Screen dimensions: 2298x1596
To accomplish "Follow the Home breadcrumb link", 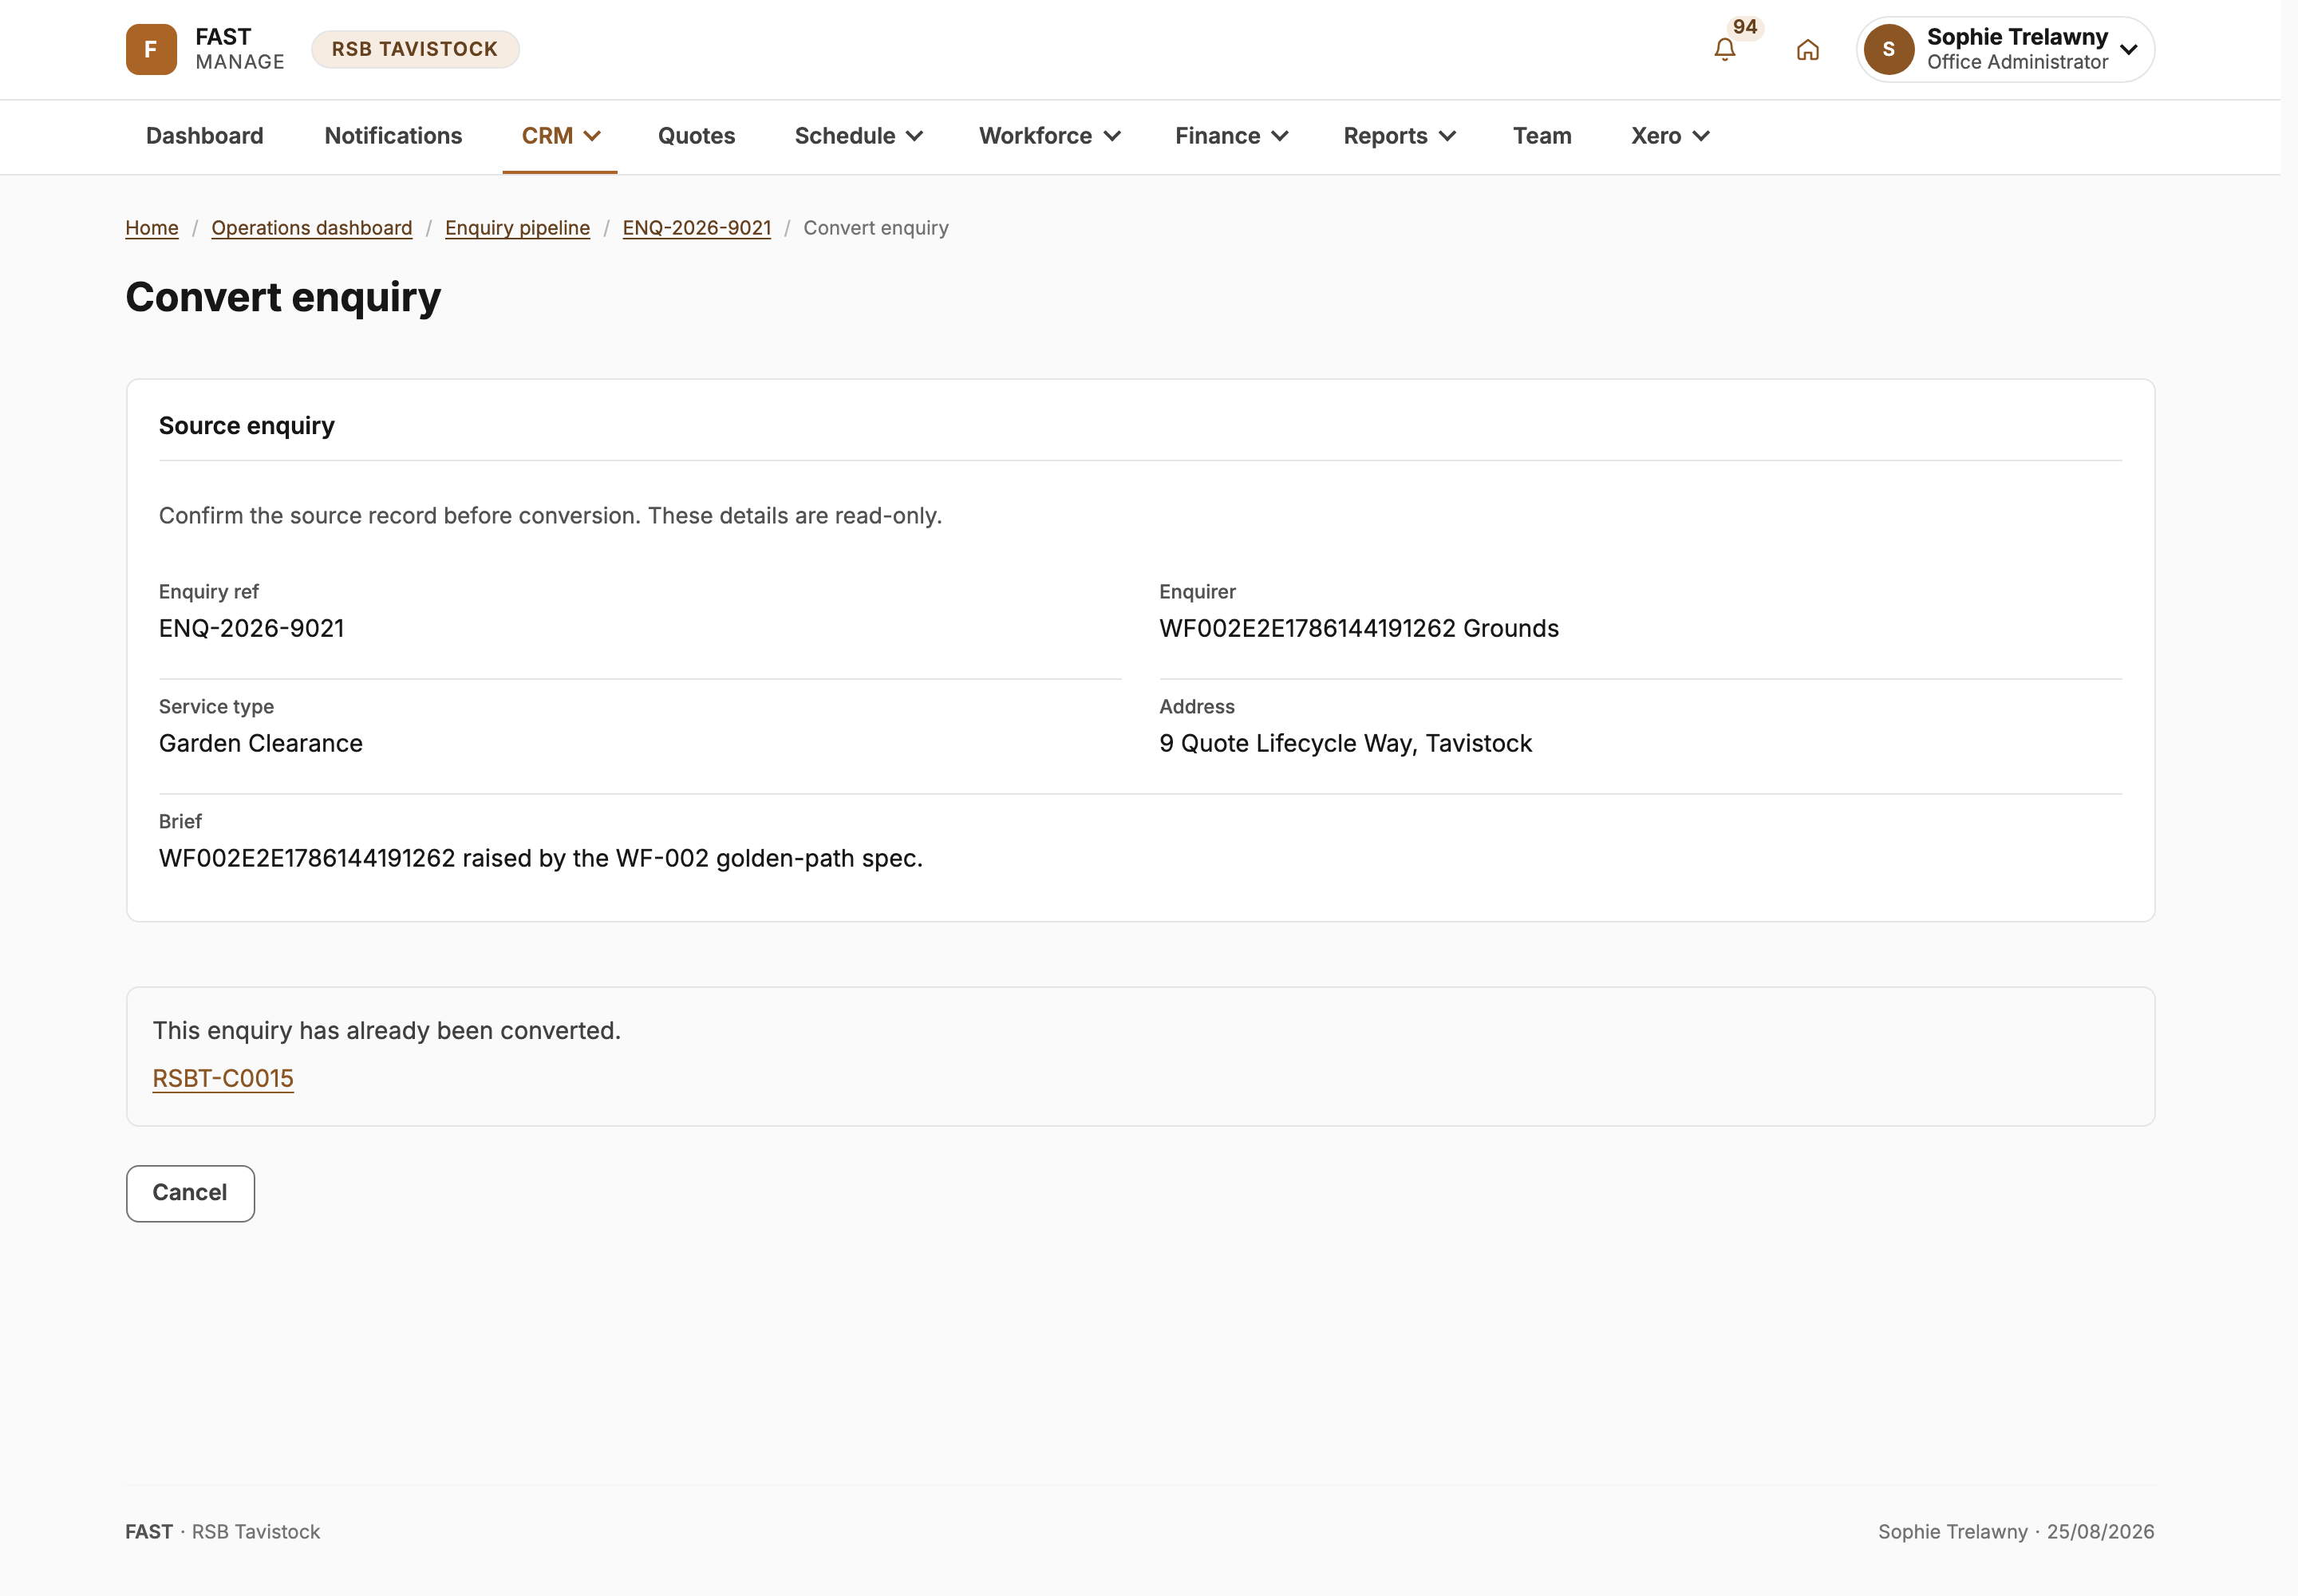I will (x=152, y=228).
